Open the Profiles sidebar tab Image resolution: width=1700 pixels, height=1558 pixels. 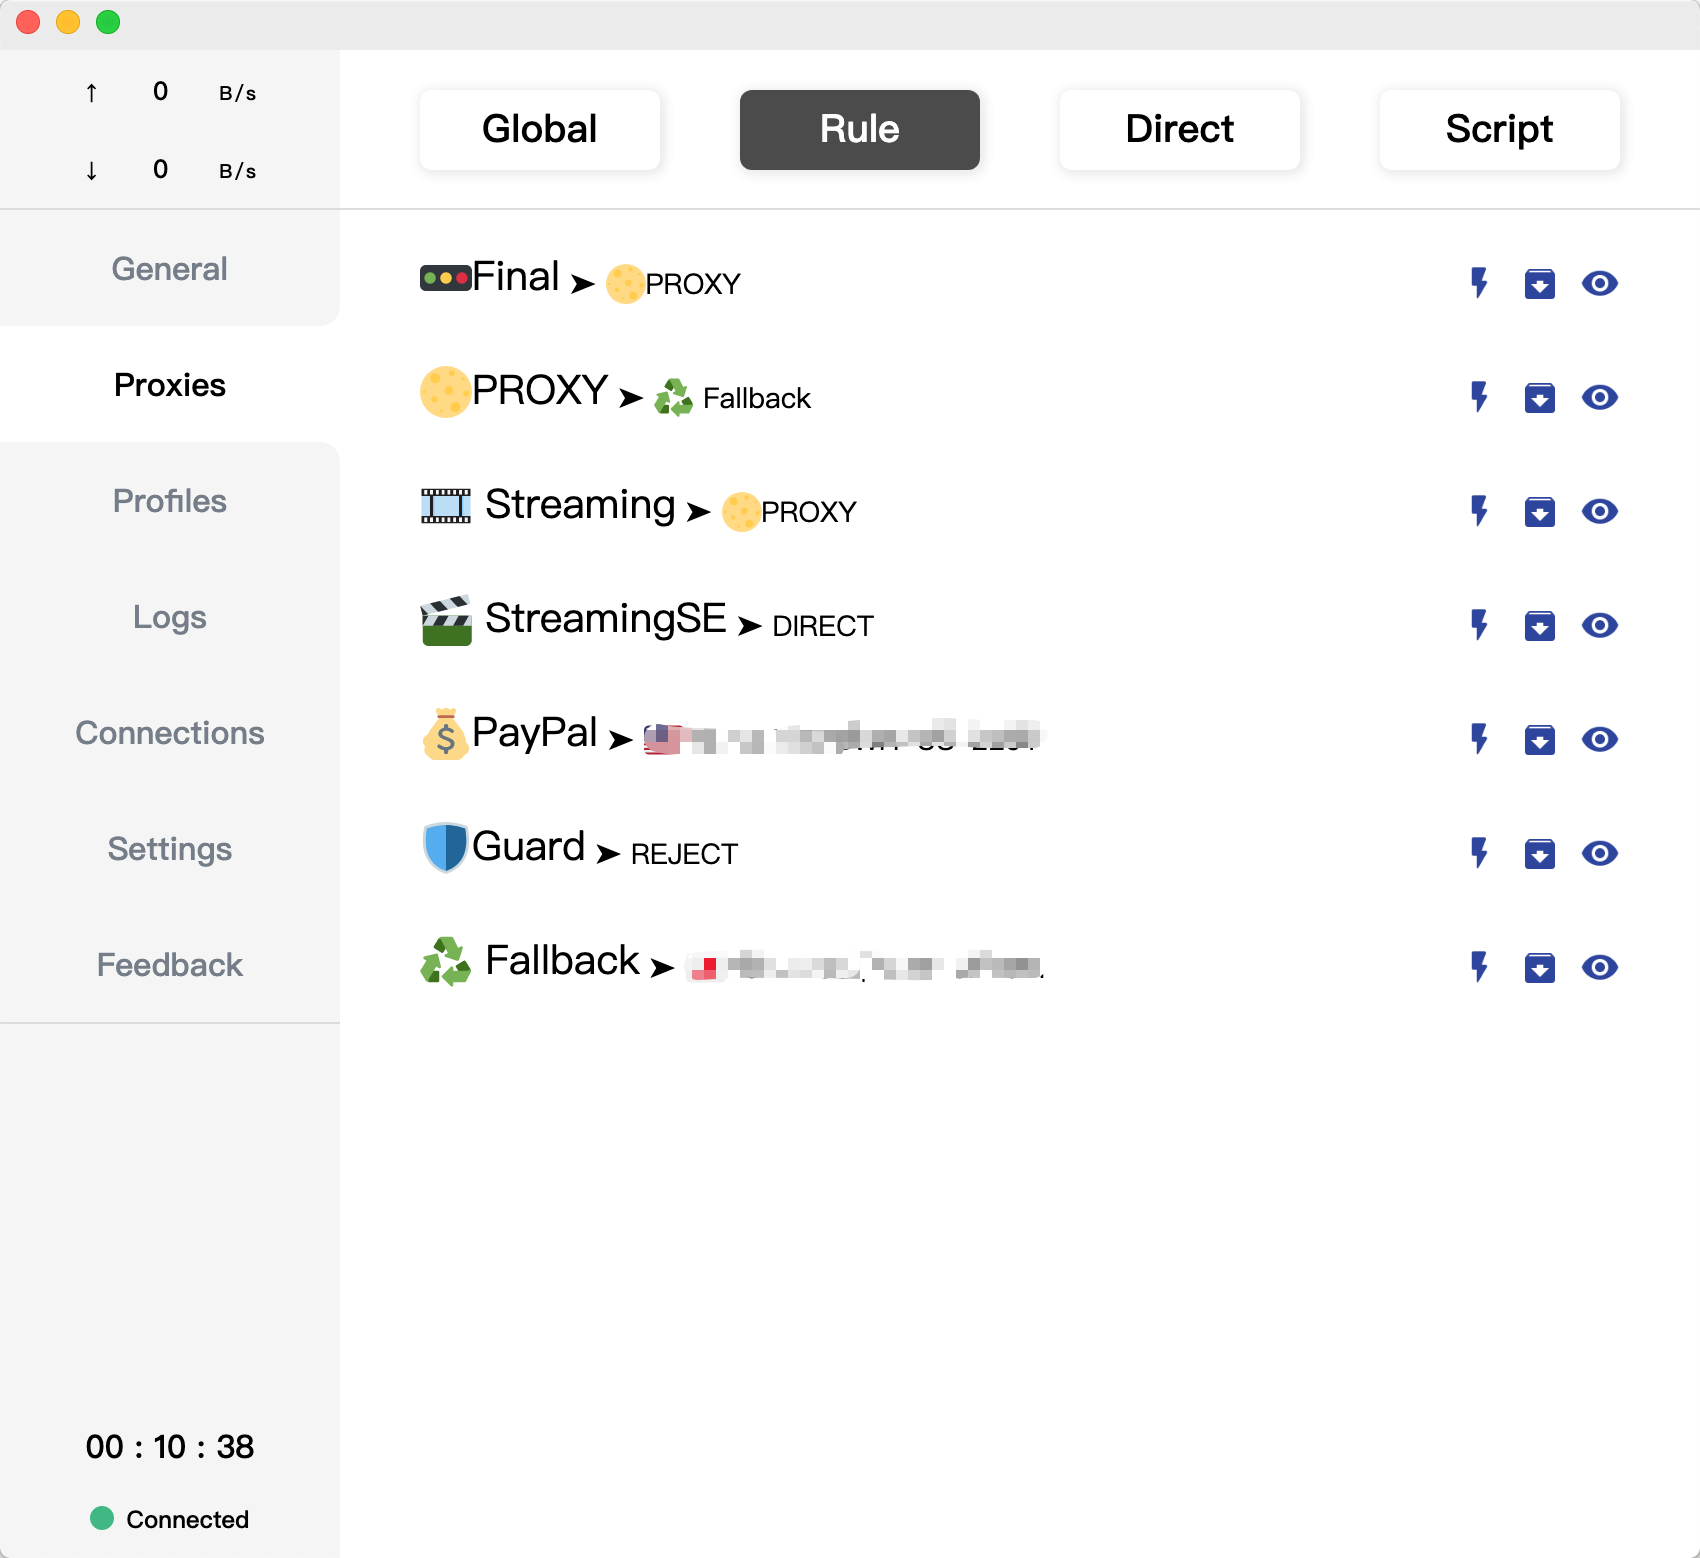(170, 501)
